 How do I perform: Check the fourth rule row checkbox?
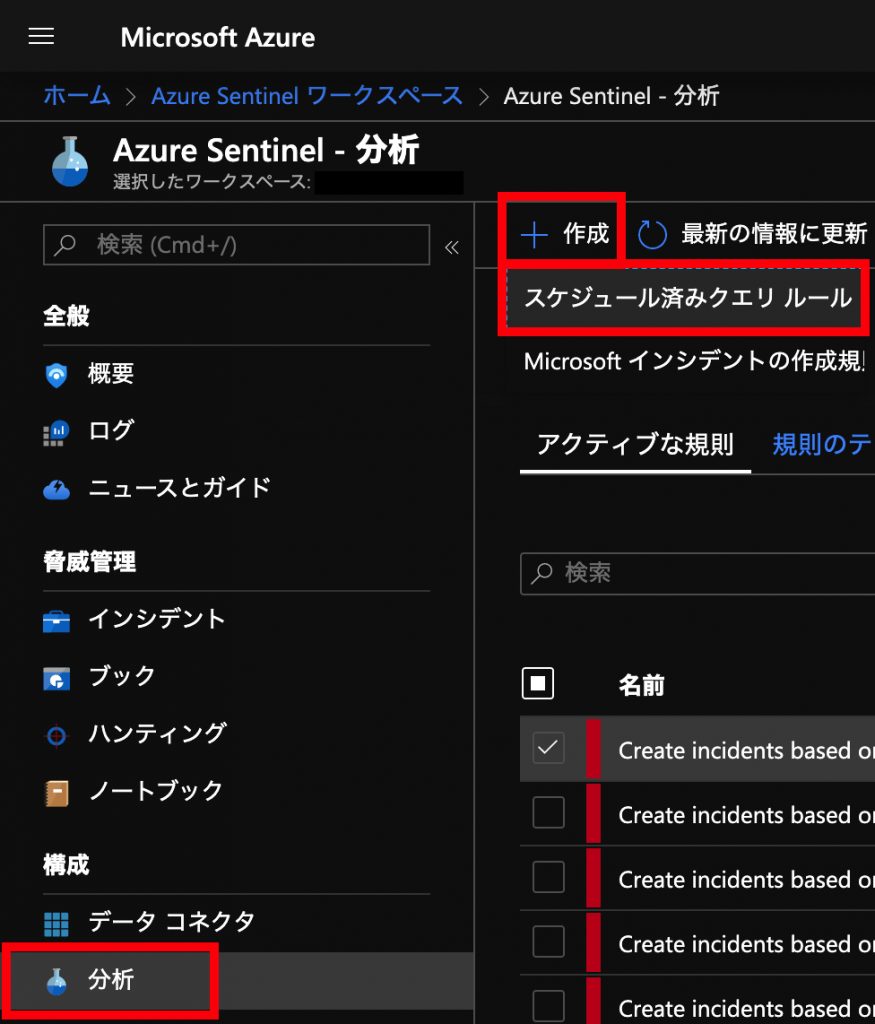click(549, 942)
